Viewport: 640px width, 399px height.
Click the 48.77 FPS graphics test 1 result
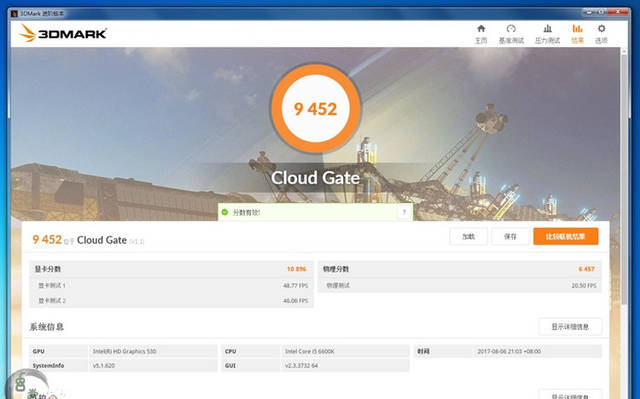coord(296,286)
